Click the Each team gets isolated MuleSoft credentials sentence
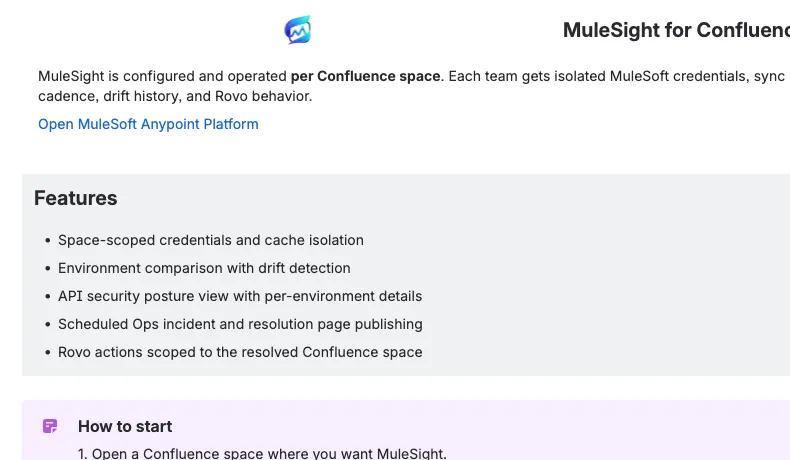This screenshot has width=790, height=460. tap(610, 76)
